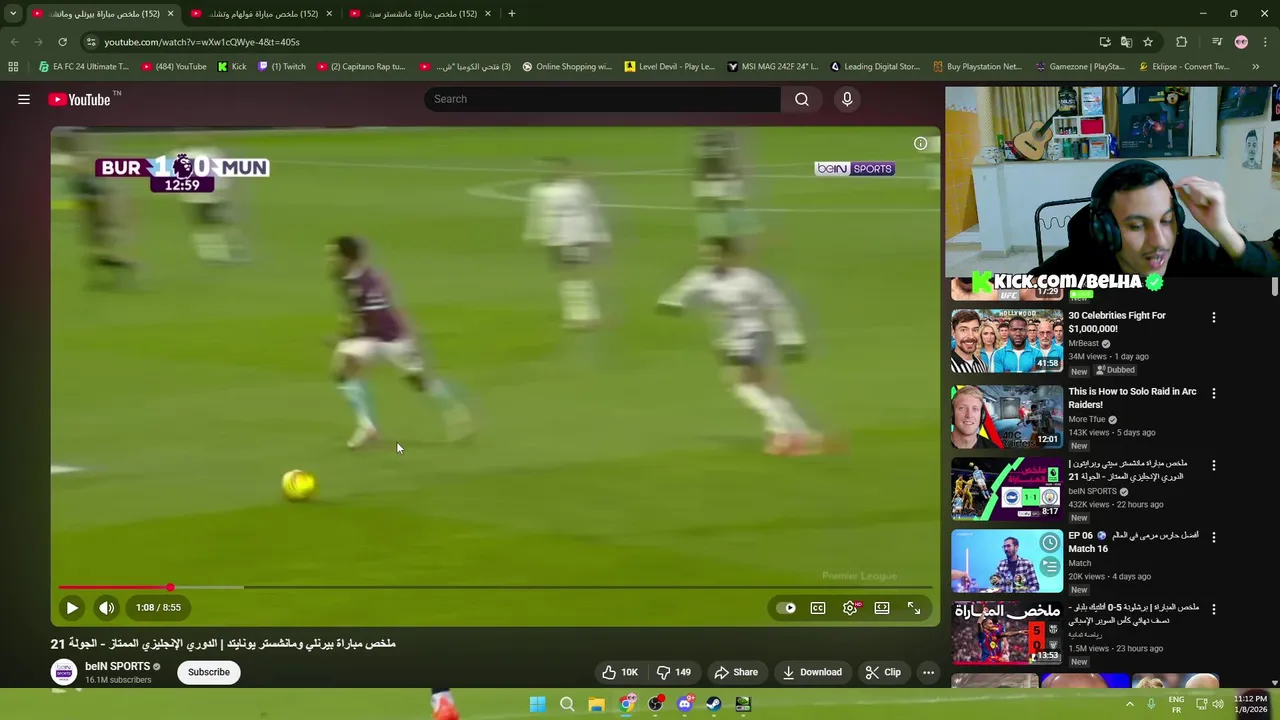Open options for Solo Raid Arc Raiders video
This screenshot has height=720, width=1280.
point(1214,393)
